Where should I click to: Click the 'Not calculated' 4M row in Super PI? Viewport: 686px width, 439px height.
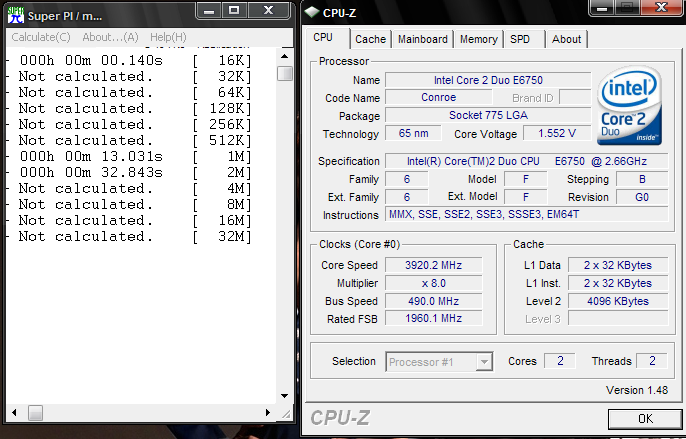(135, 188)
